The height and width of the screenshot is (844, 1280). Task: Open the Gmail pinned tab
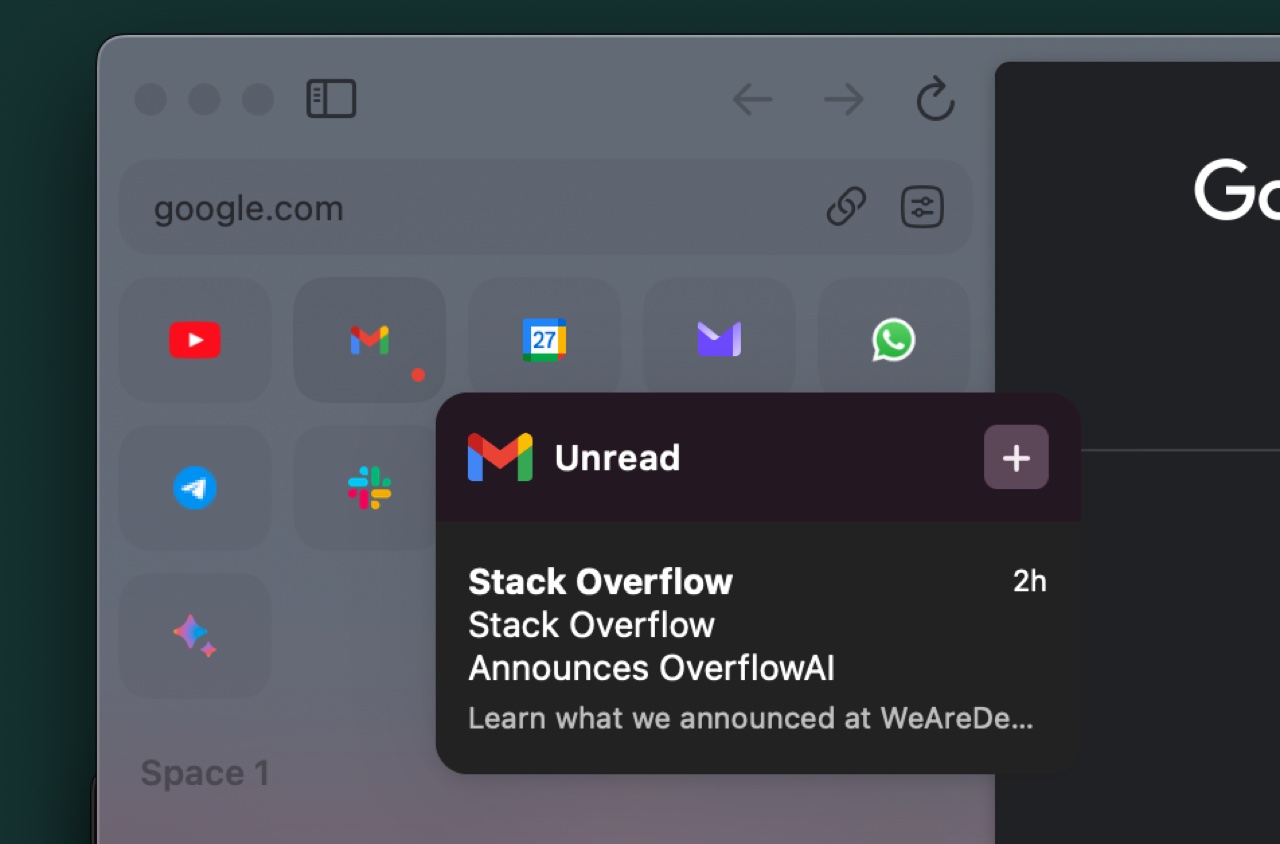(x=369, y=340)
